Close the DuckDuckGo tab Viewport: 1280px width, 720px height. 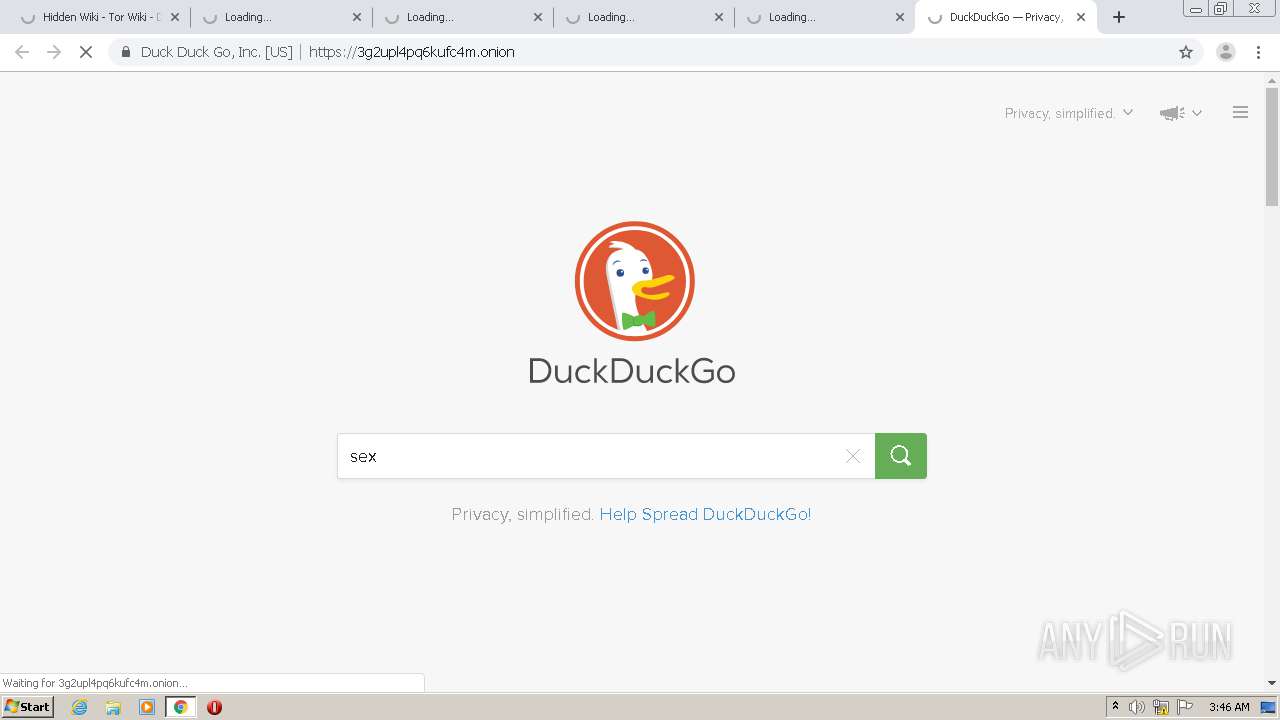coord(1081,17)
